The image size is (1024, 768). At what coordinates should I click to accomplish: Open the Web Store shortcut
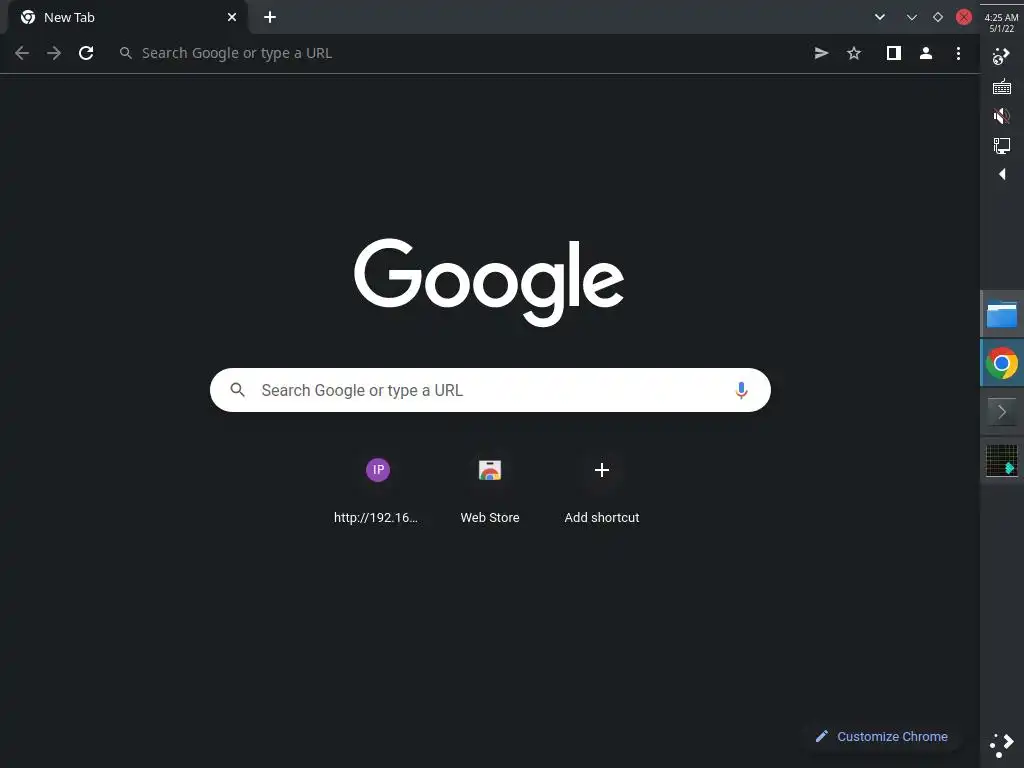coord(490,489)
